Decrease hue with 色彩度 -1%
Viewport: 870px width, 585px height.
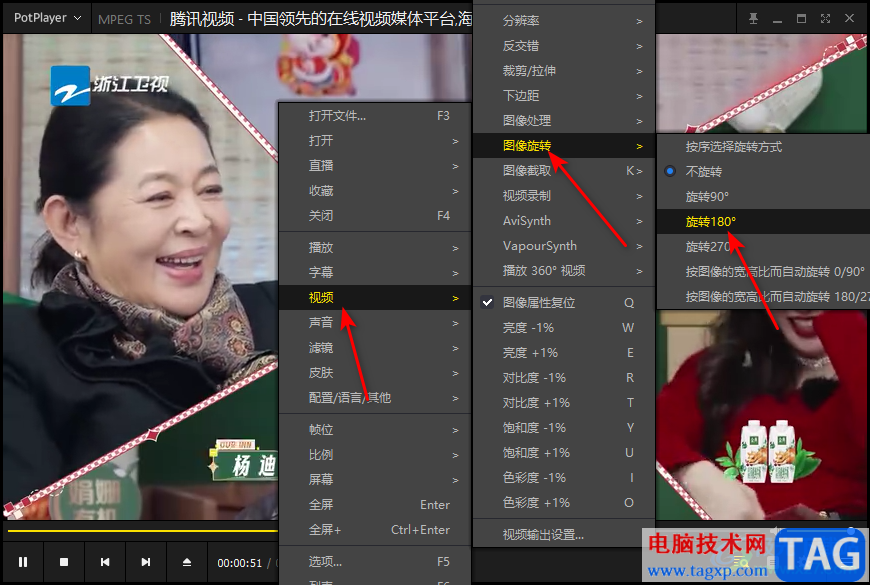[x=564, y=477]
